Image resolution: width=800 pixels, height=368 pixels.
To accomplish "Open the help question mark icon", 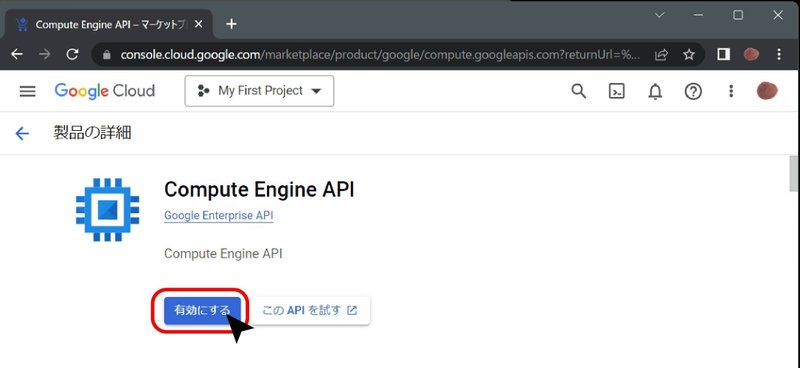I will (693, 91).
